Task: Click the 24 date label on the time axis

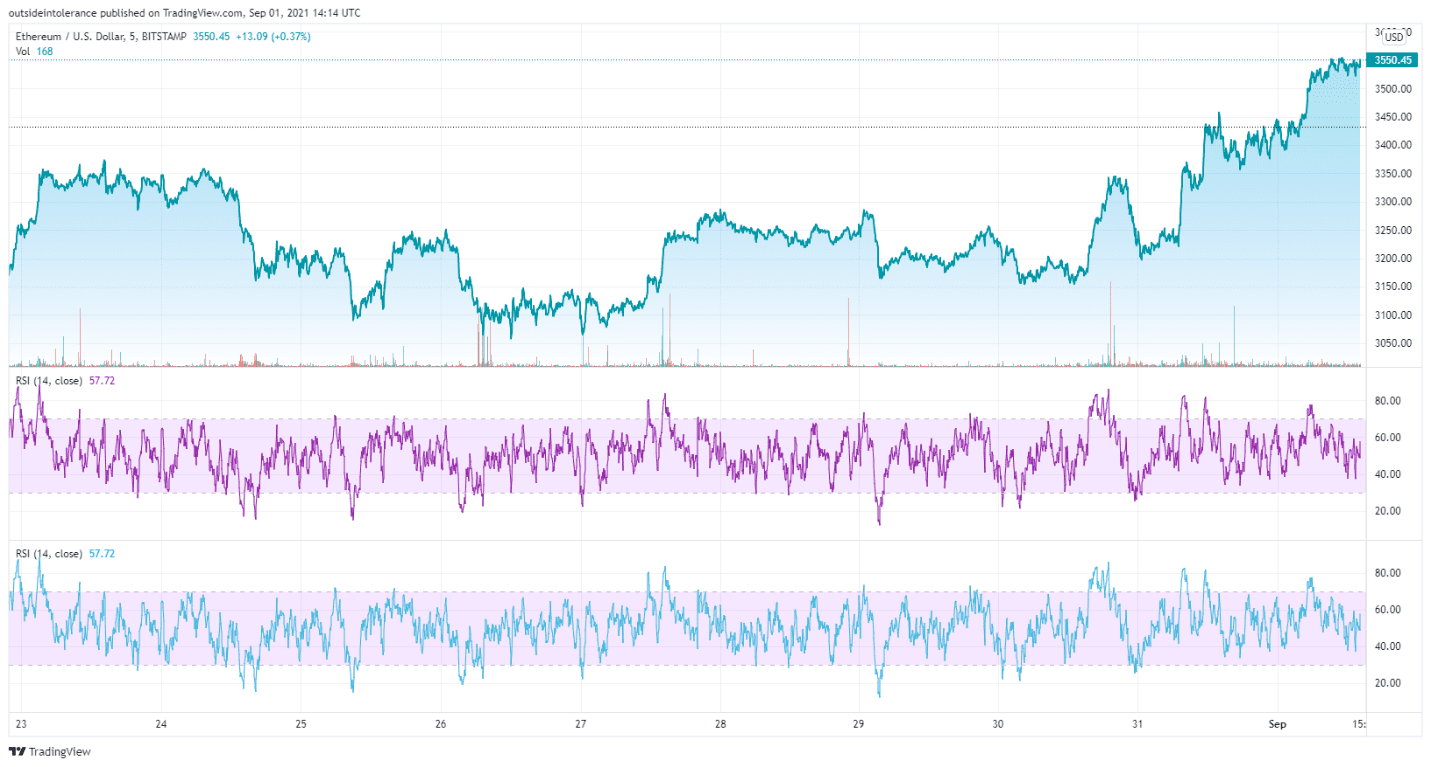Action: [161, 723]
